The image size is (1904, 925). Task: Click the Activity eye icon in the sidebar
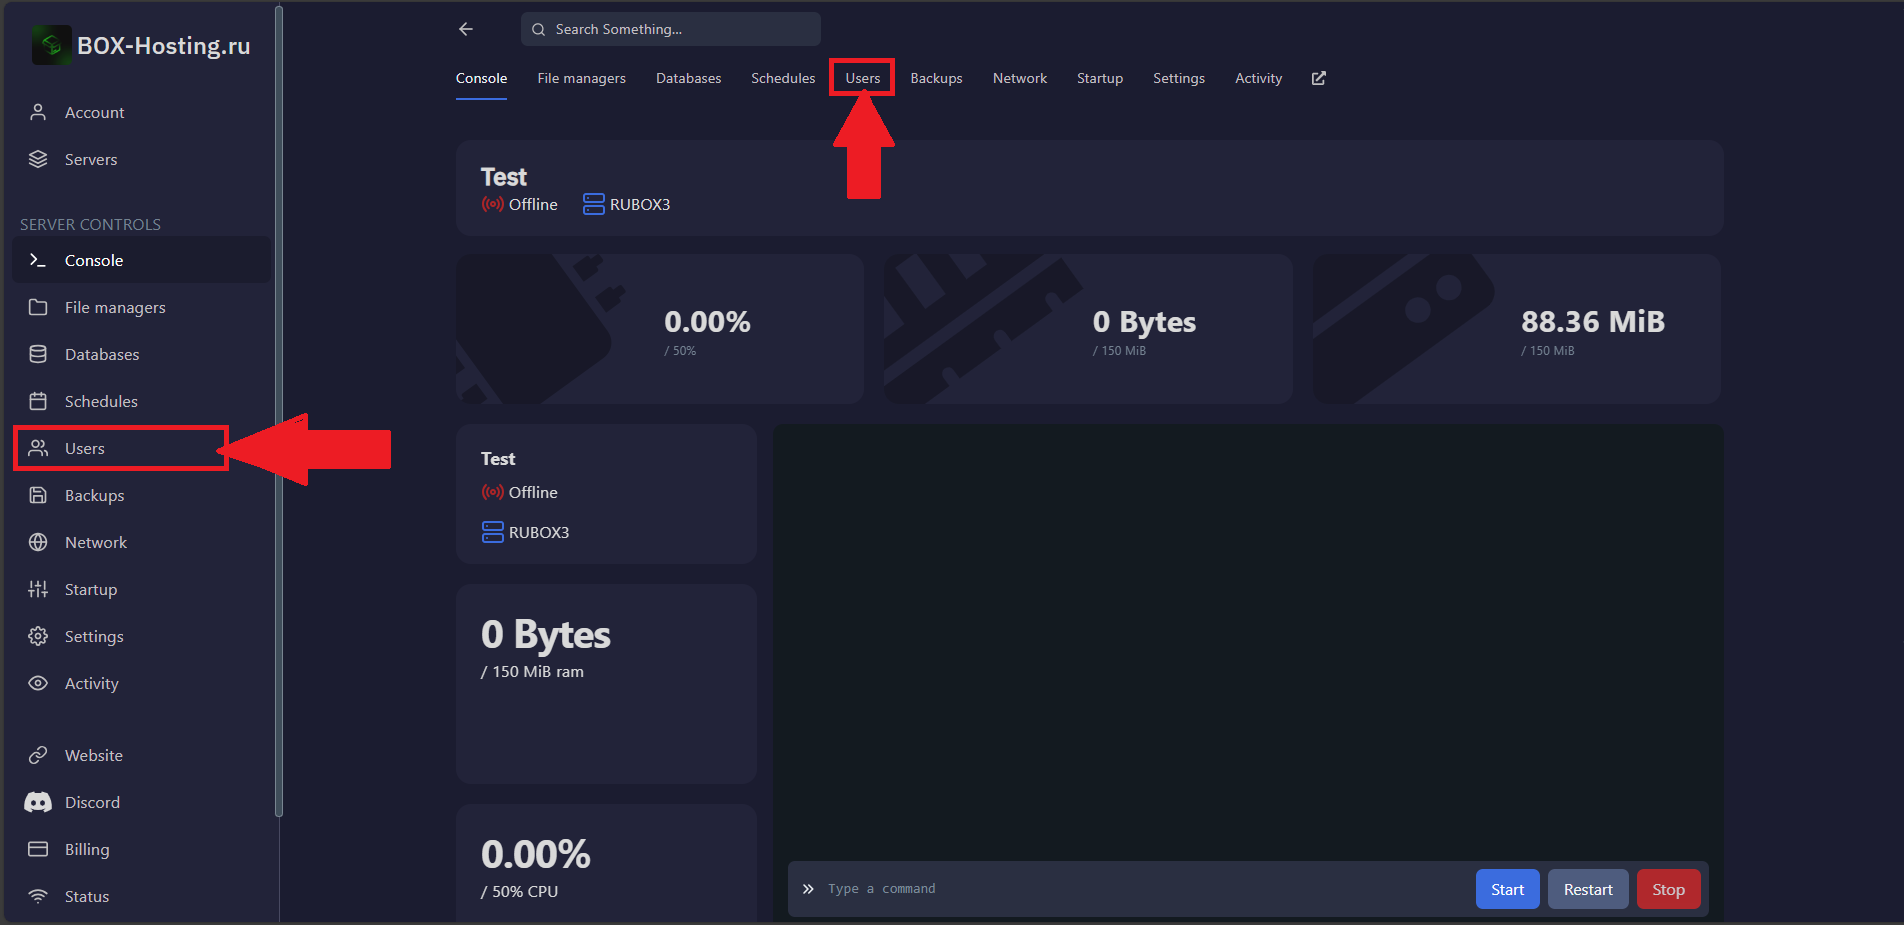38,683
